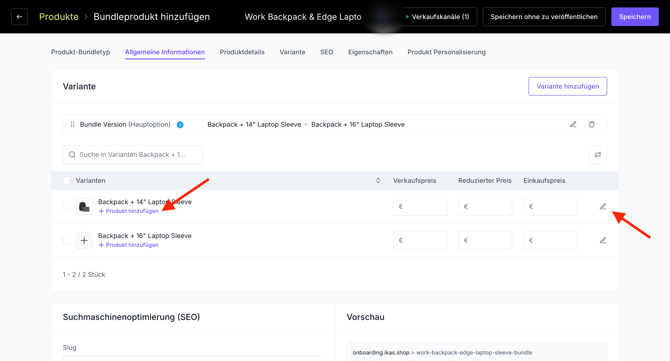Edit the Backpack + 14" Laptop Sleeve variant

point(602,206)
